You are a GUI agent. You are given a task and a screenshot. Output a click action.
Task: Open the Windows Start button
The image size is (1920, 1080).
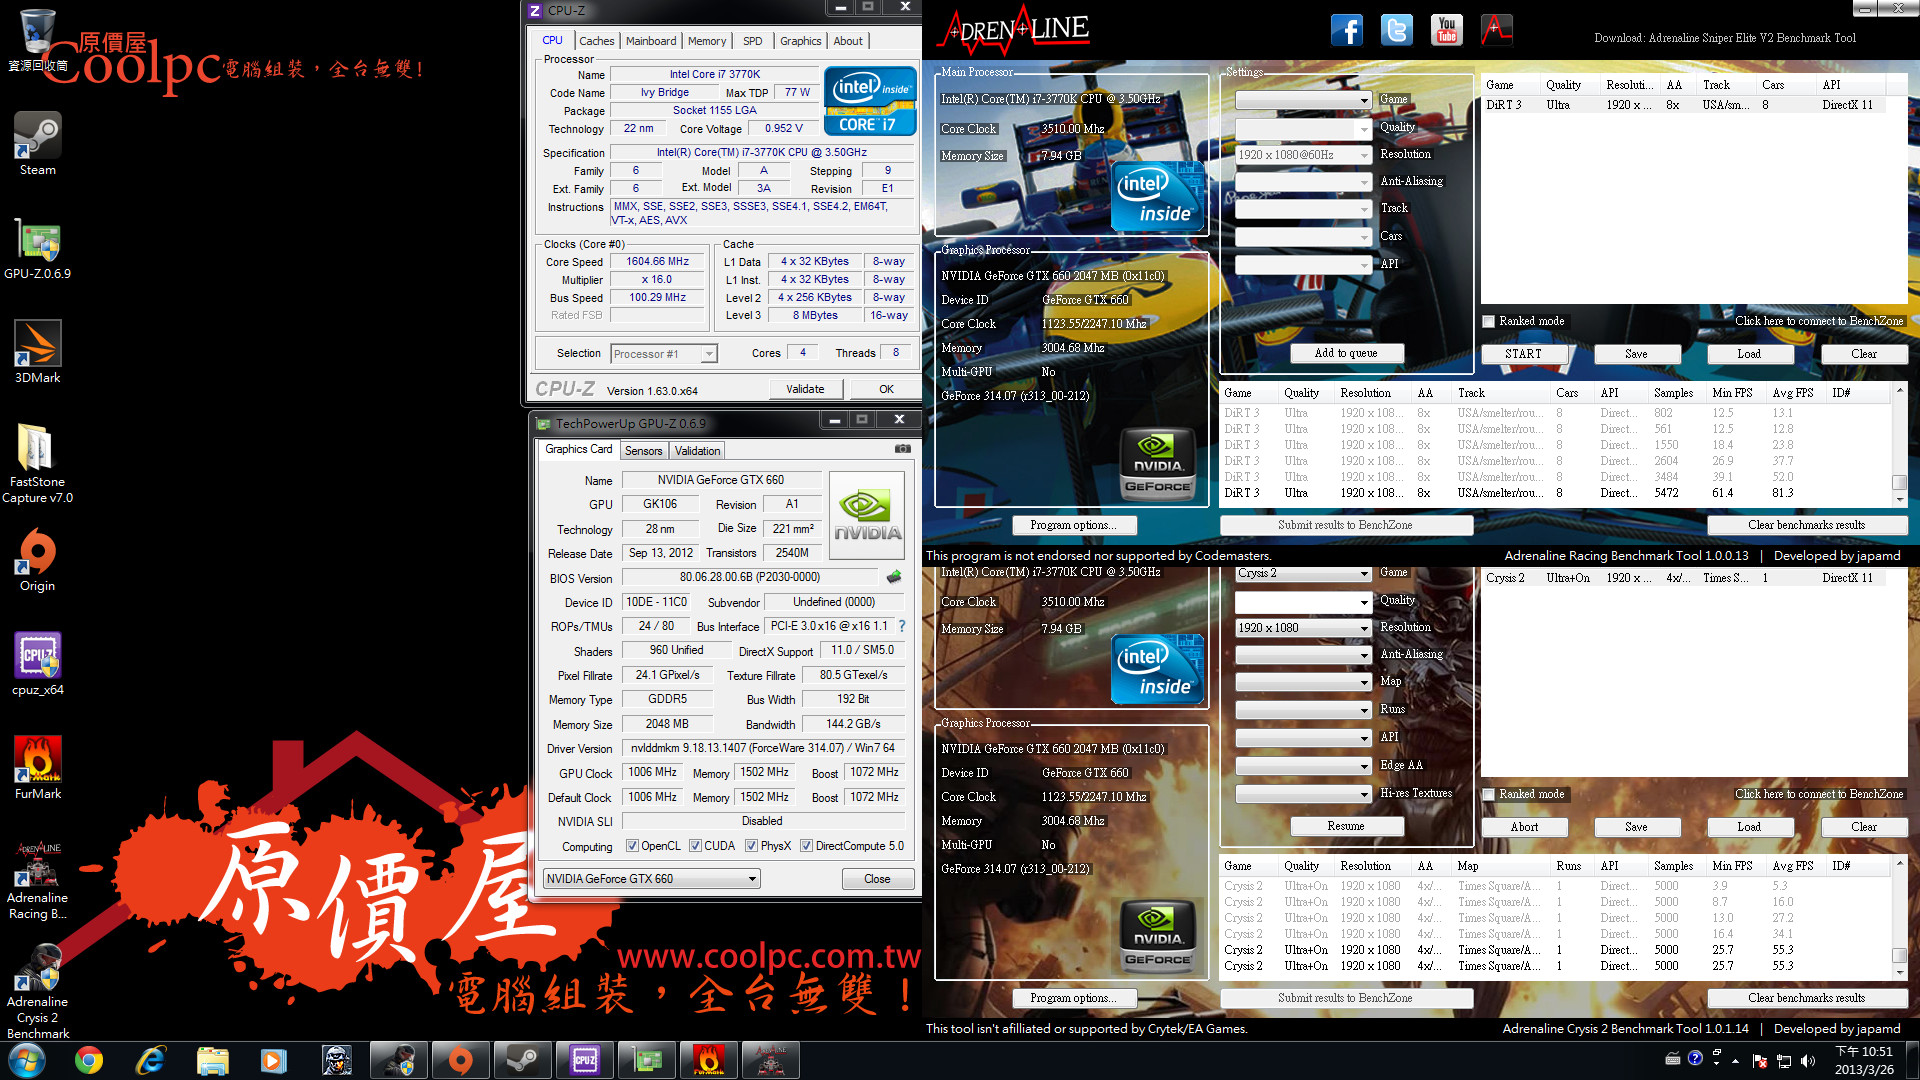click(x=27, y=1060)
